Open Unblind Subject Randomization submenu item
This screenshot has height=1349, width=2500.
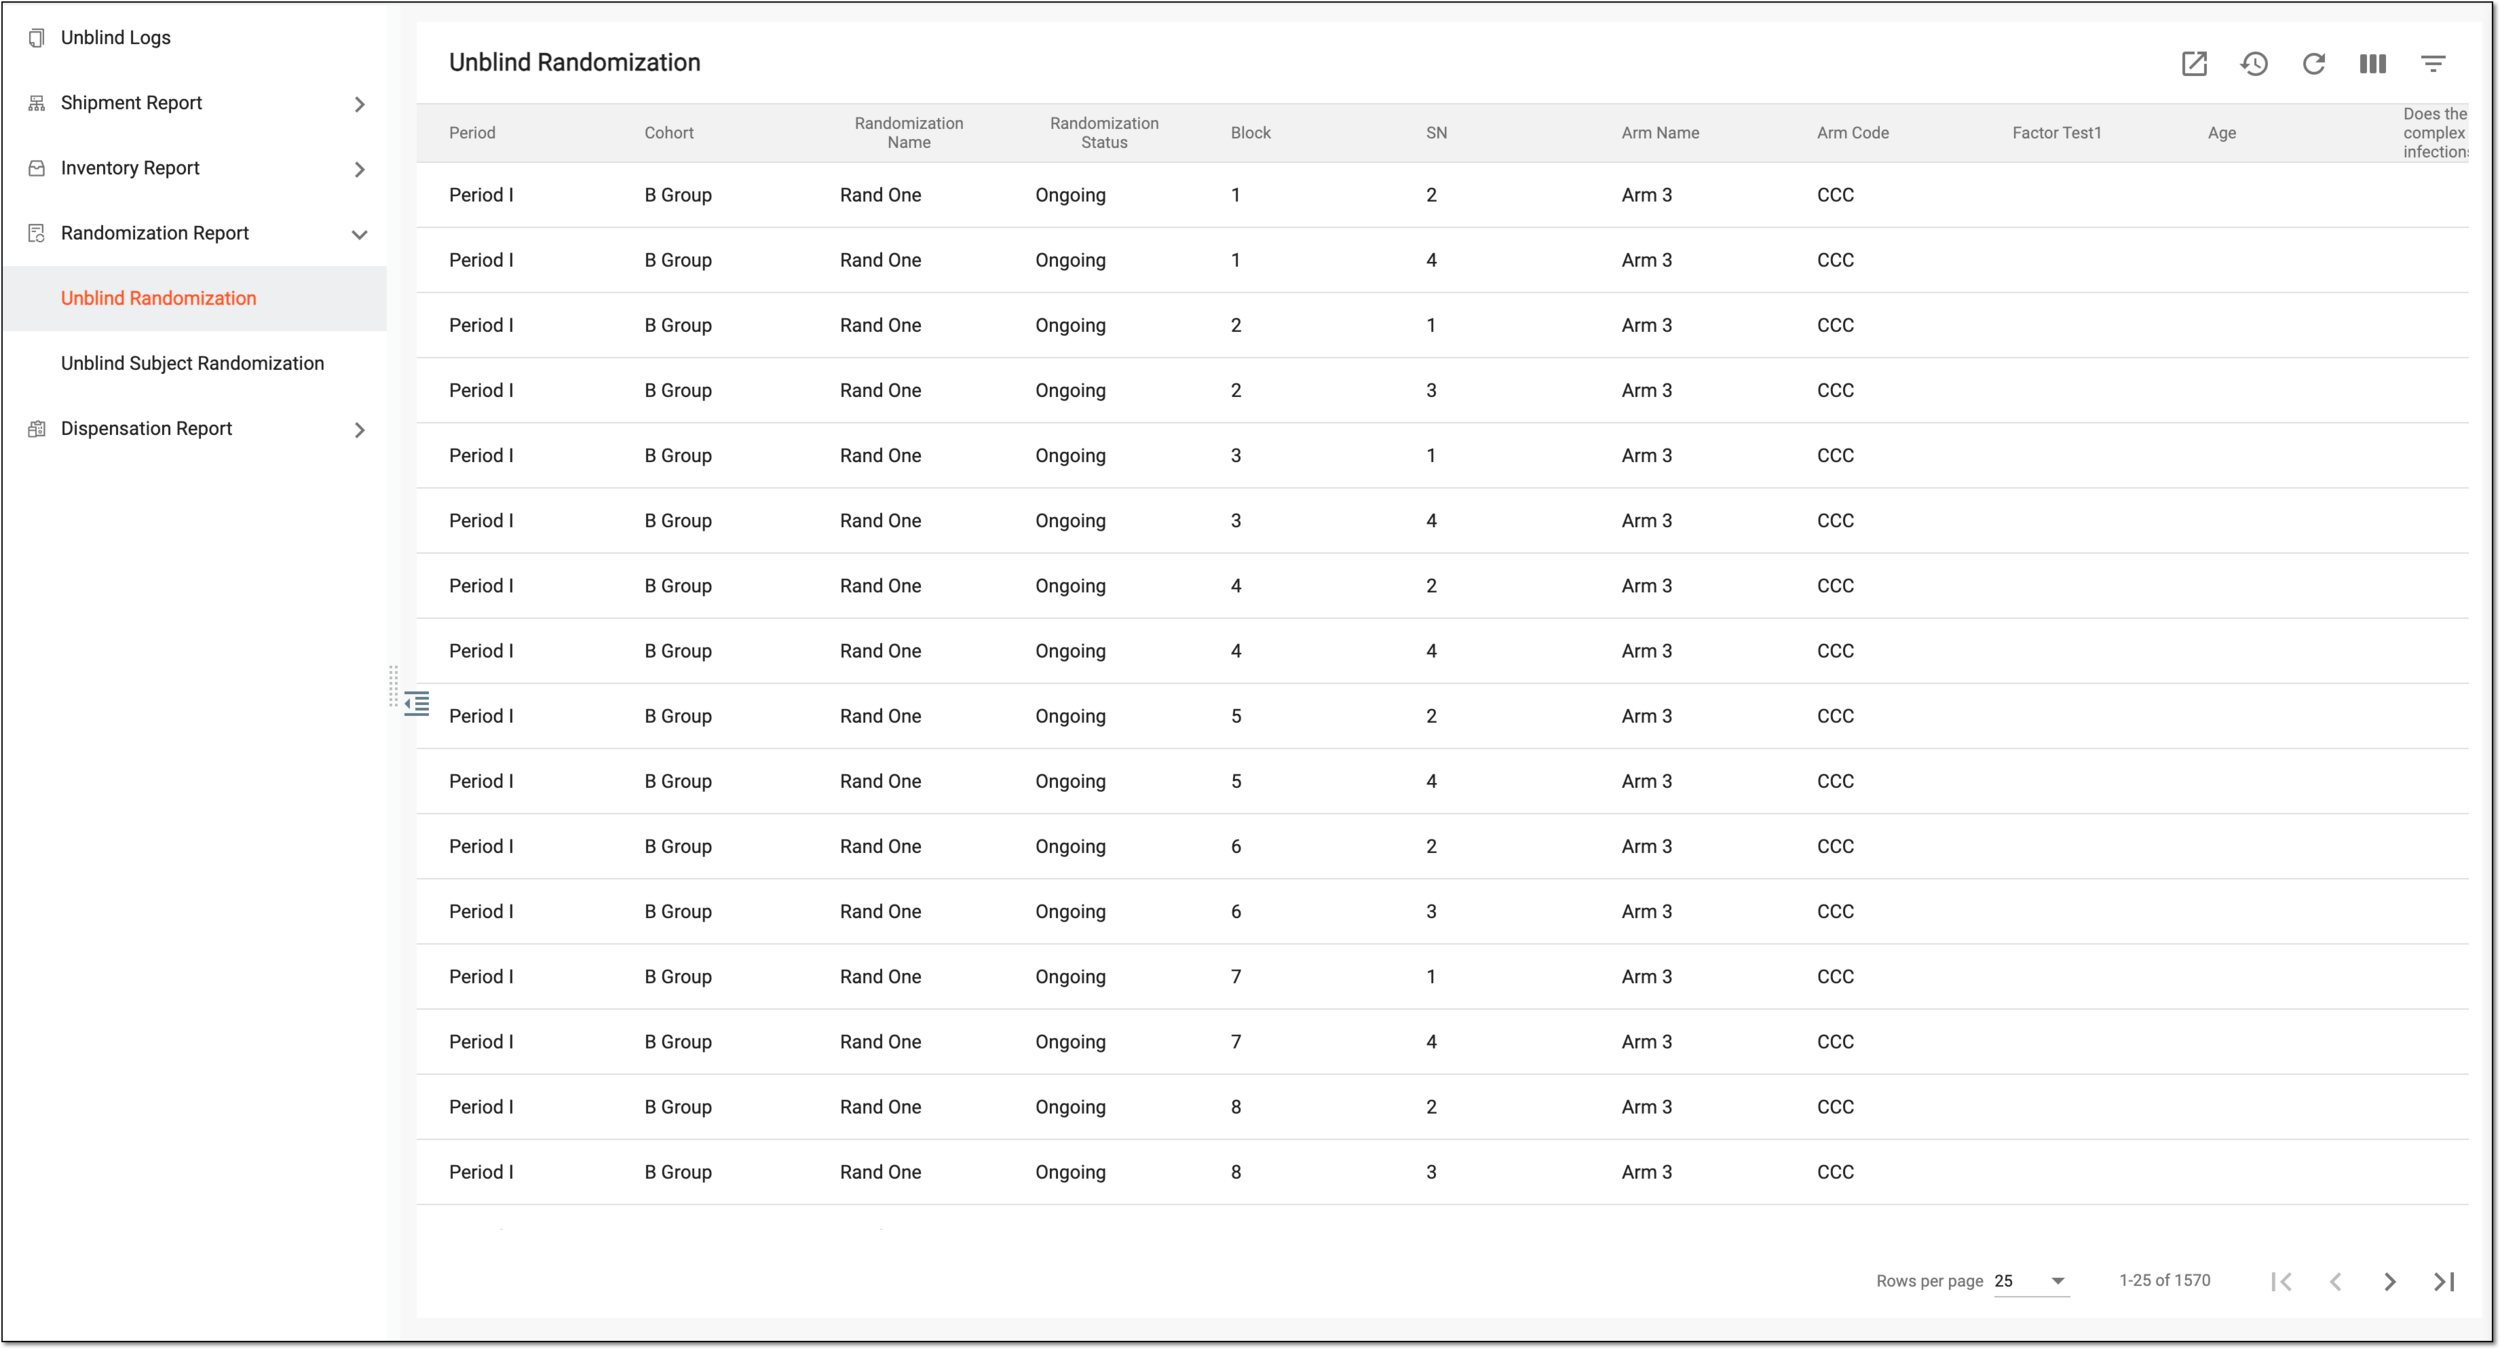[x=193, y=363]
